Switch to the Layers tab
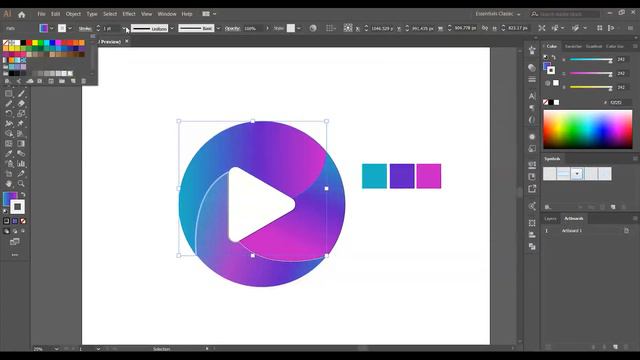640x360 pixels. (x=550, y=219)
